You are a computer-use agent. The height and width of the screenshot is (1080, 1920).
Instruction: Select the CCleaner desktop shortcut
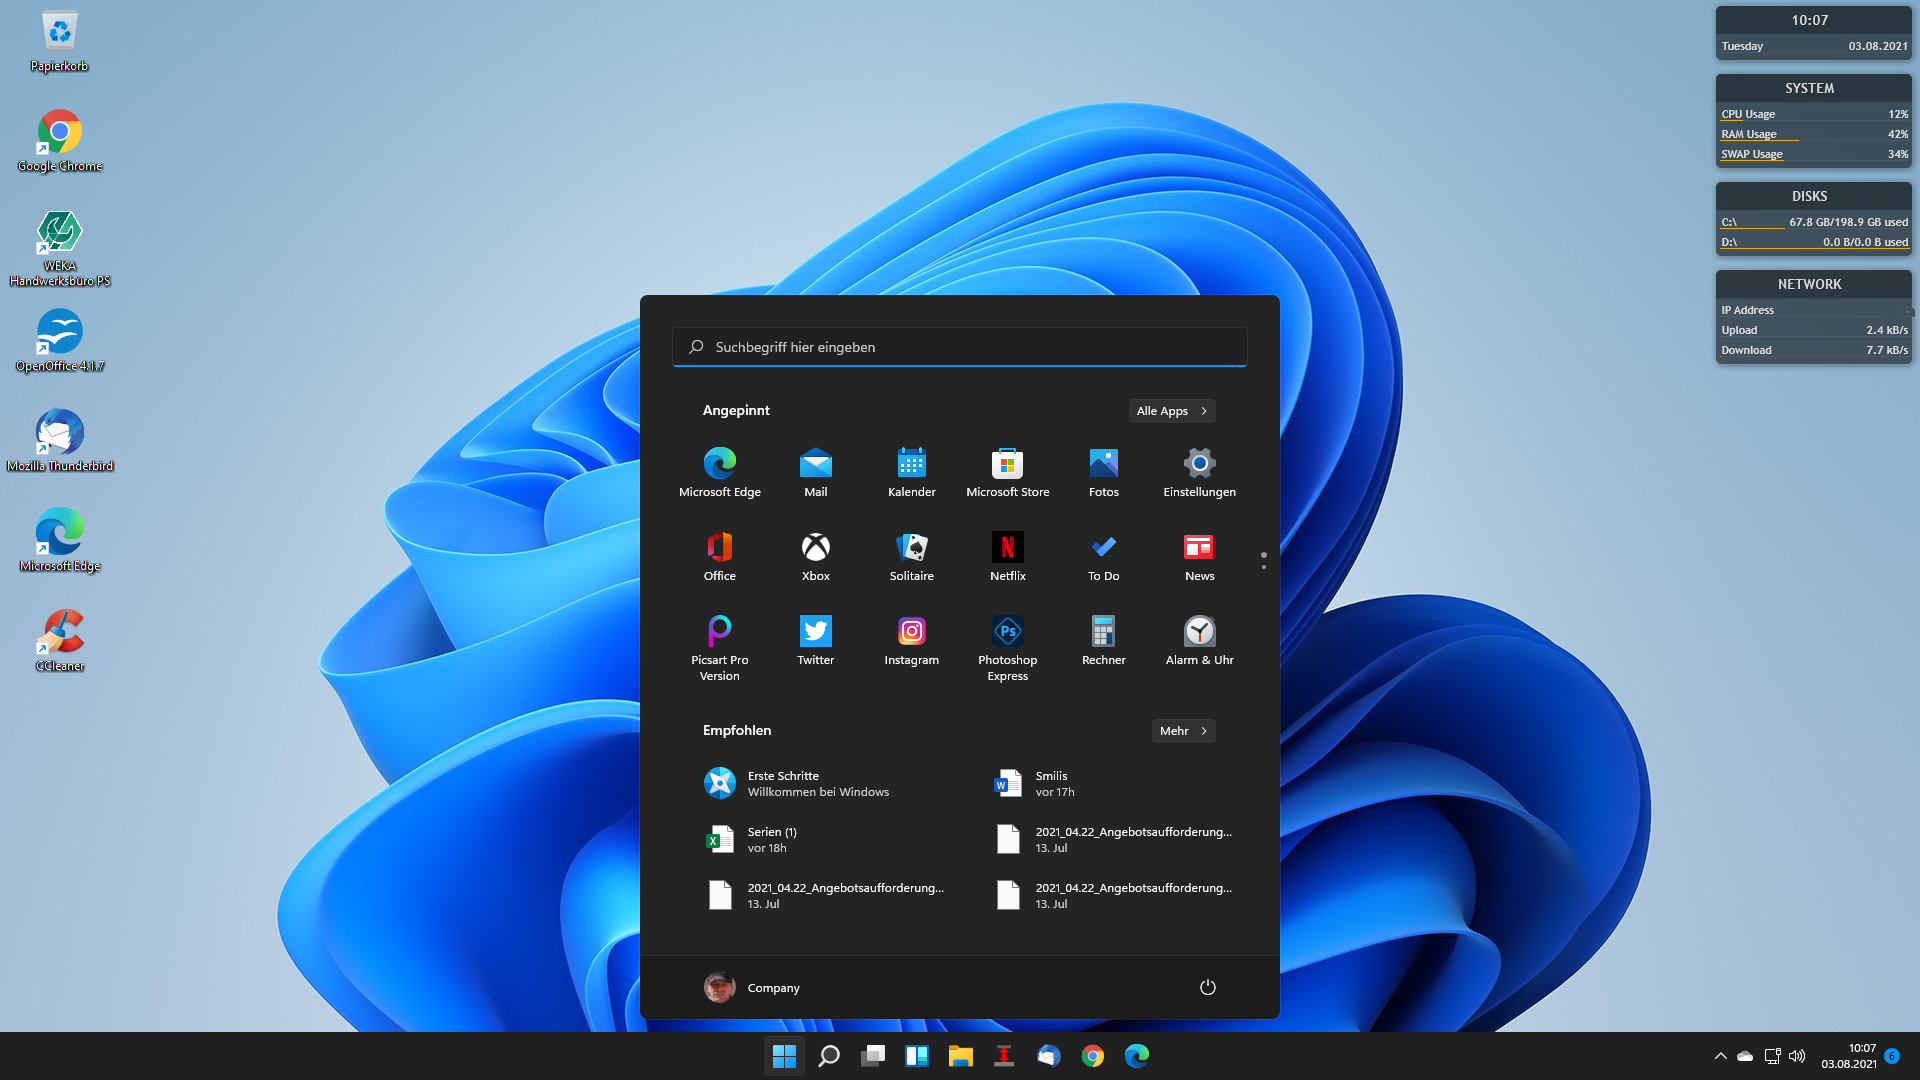60,641
